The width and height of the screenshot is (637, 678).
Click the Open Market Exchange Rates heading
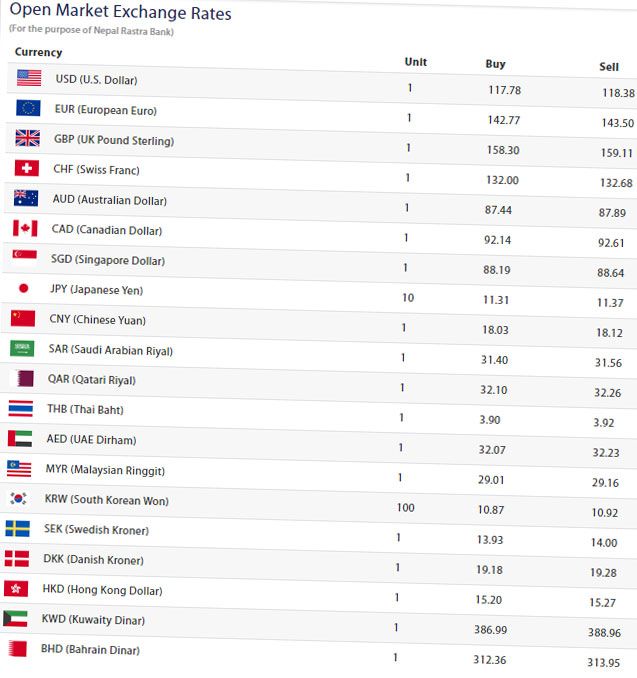(120, 12)
